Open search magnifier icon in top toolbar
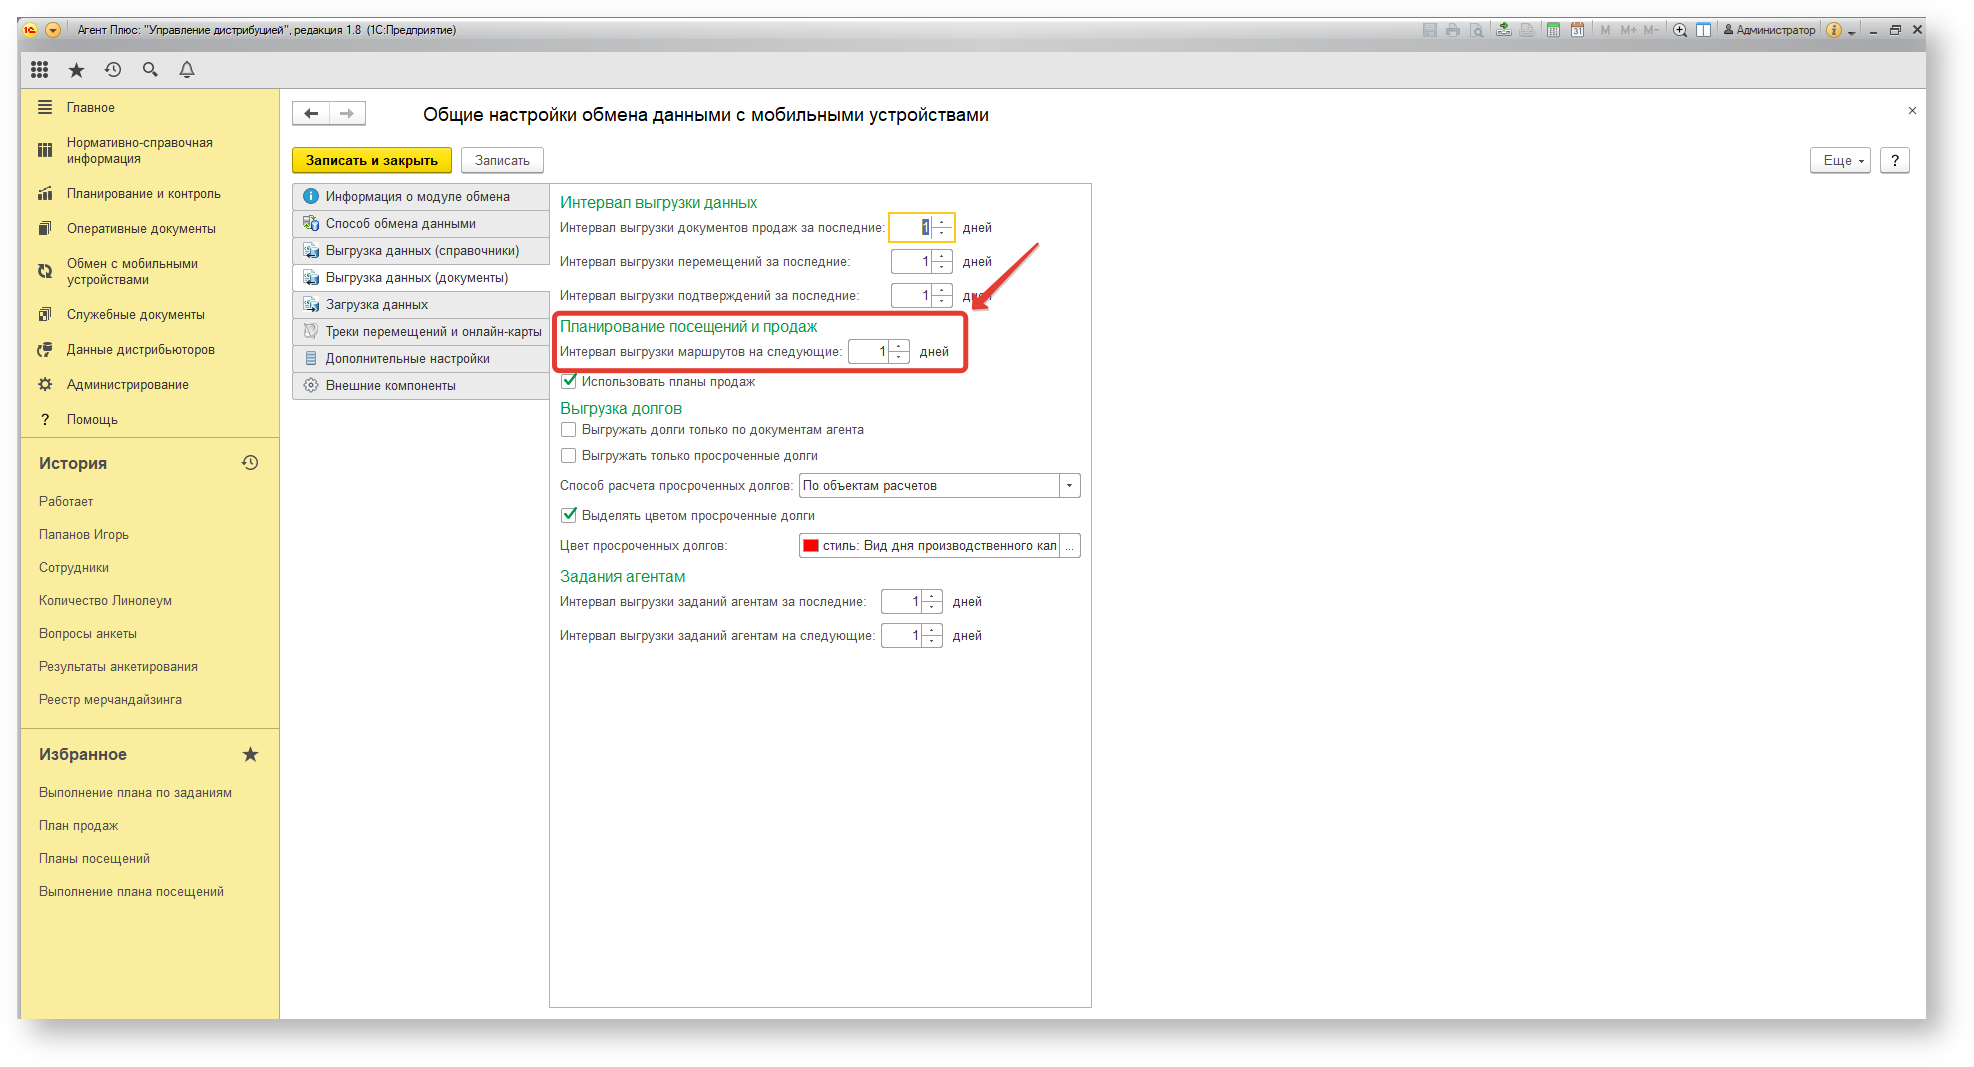Screen dimensions: 1974x1067 (150, 70)
